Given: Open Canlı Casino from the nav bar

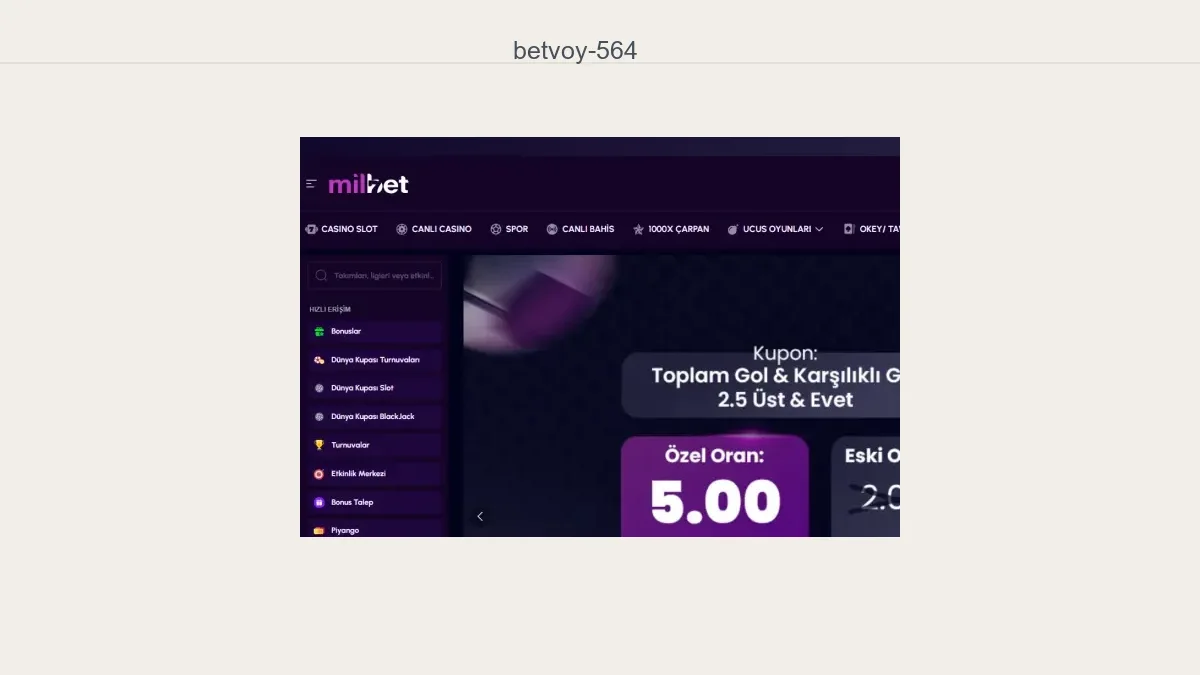Looking at the screenshot, I should [434, 229].
